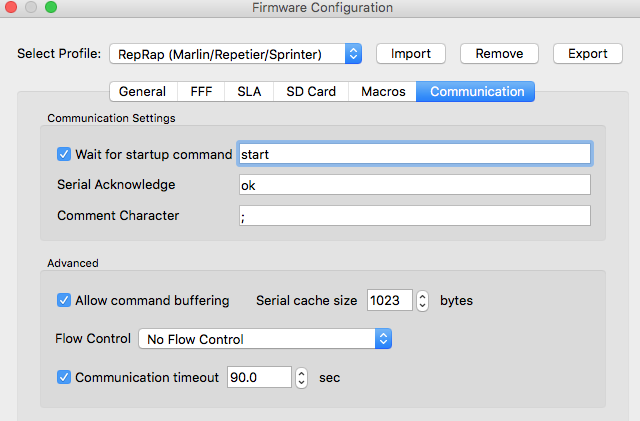640x421 pixels.
Task: Decrease Communication timeout with stepper down arrow
Action: tap(301, 383)
